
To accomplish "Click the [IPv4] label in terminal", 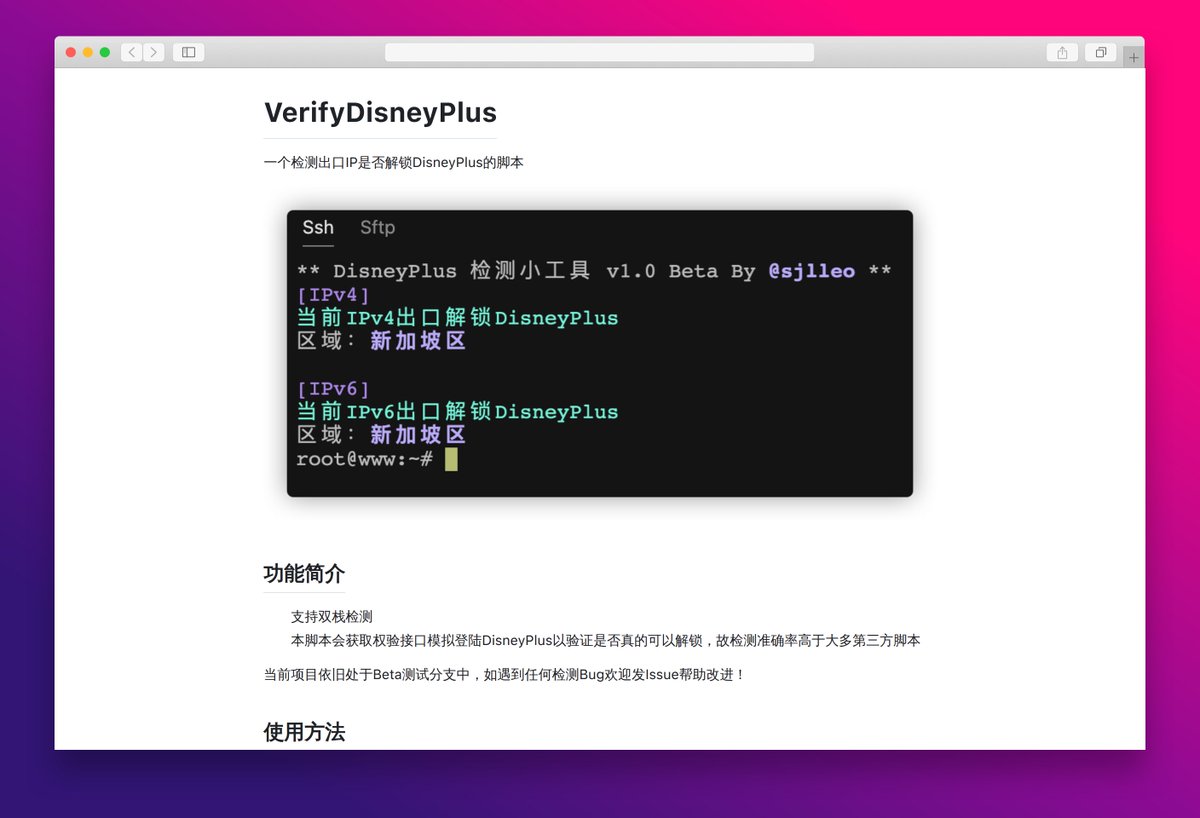I will [x=334, y=295].
